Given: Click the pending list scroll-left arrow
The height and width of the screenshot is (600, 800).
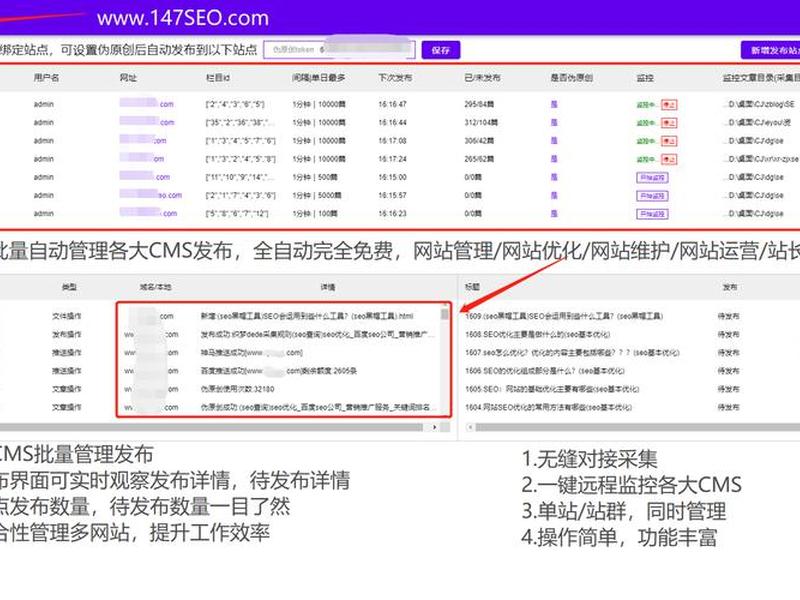Looking at the screenshot, I should (470, 427).
